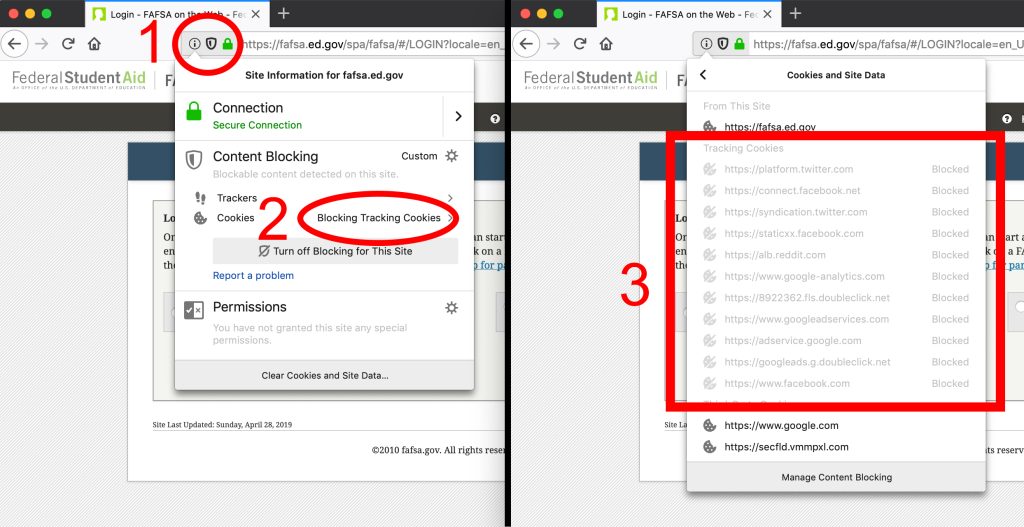Expand Connection details arrow

click(x=458, y=116)
